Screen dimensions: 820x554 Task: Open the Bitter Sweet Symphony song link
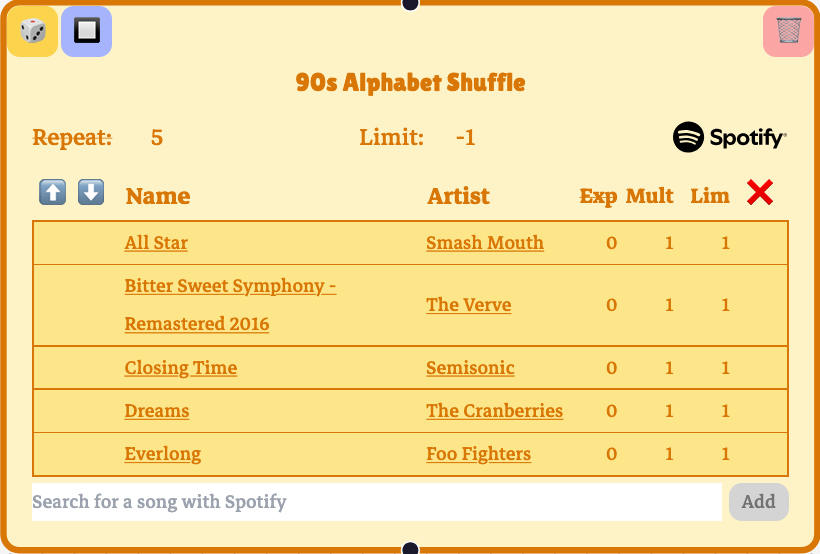230,287
